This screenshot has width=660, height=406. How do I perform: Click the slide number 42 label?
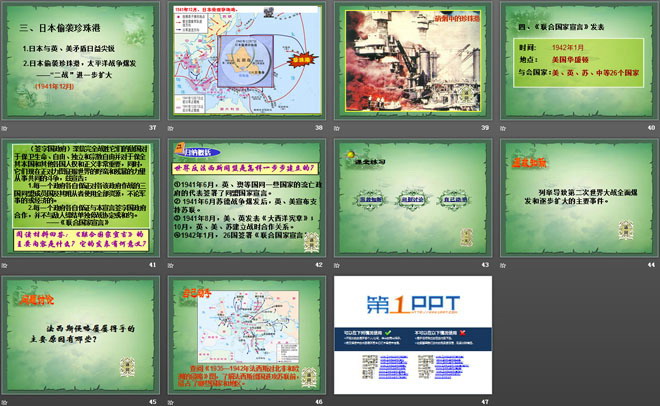[x=319, y=265]
